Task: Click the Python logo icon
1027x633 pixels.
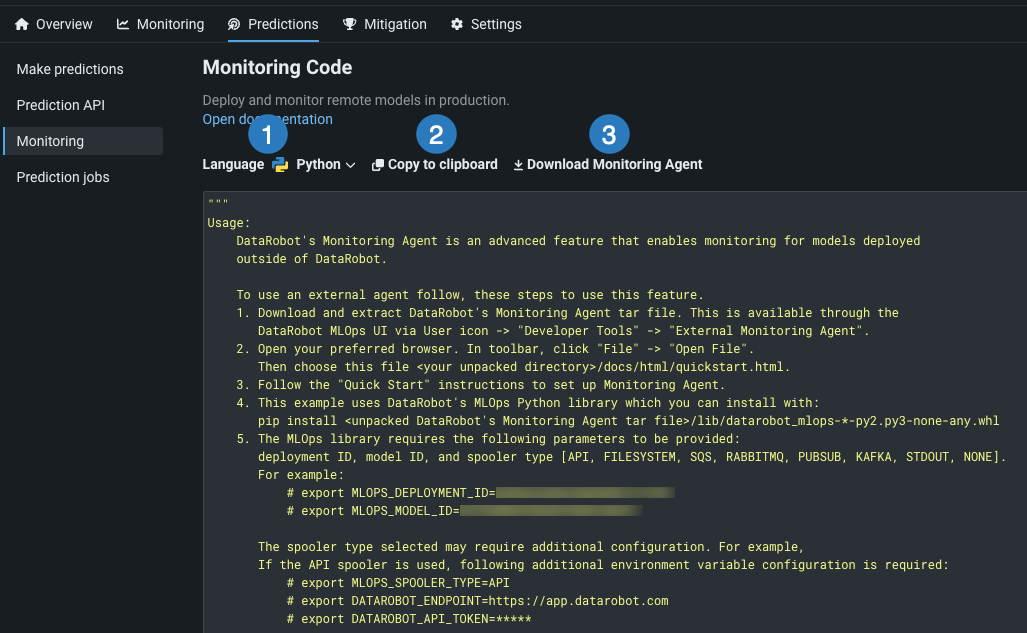Action: pos(280,165)
